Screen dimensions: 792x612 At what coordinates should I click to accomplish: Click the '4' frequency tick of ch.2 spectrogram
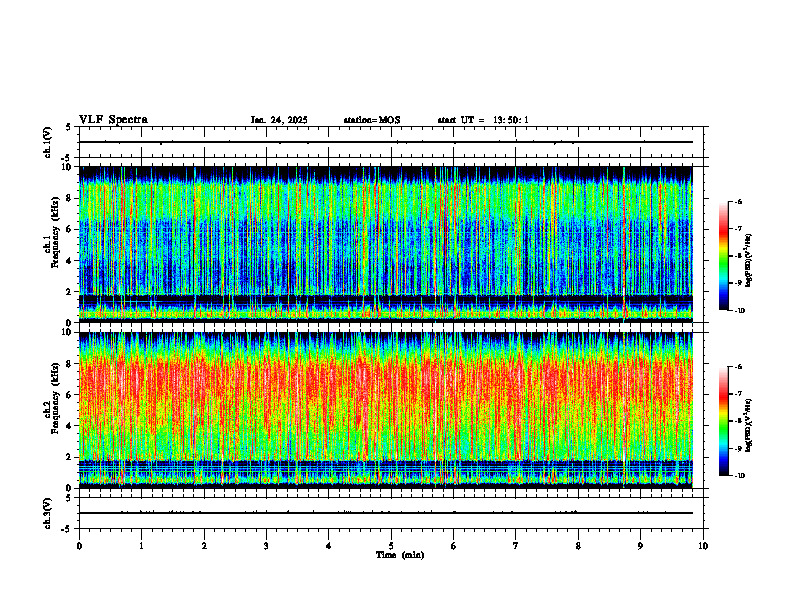point(70,426)
